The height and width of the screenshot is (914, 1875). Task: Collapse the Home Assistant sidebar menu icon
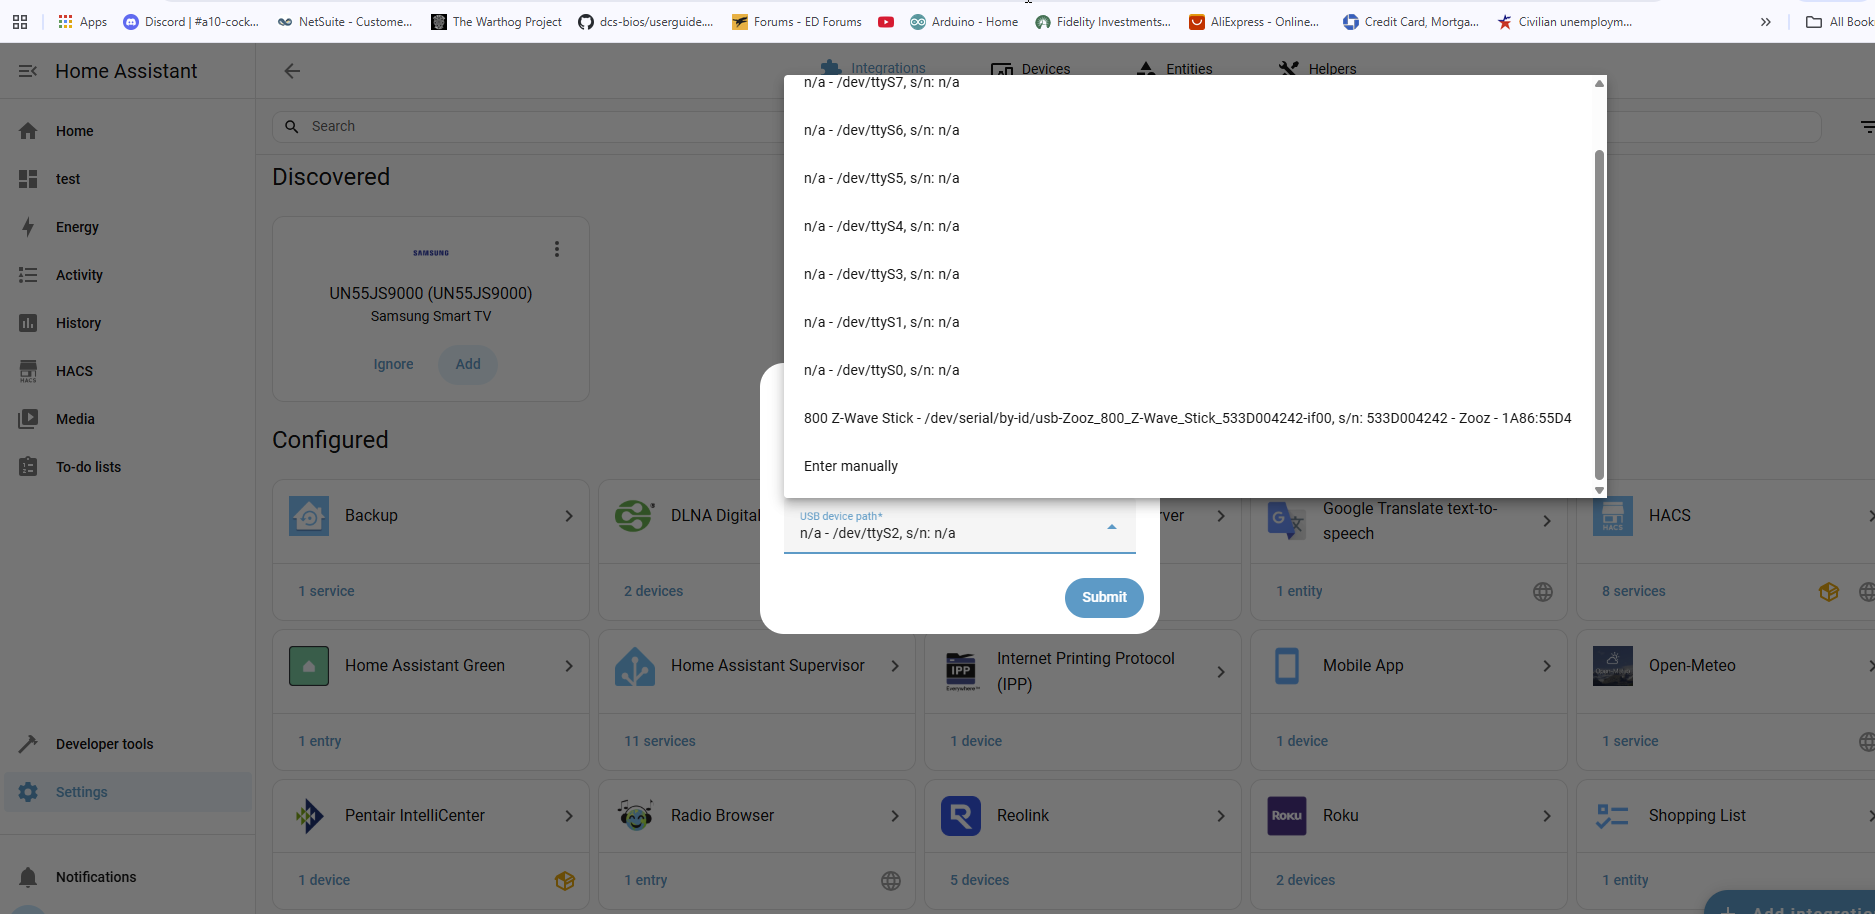coord(28,71)
